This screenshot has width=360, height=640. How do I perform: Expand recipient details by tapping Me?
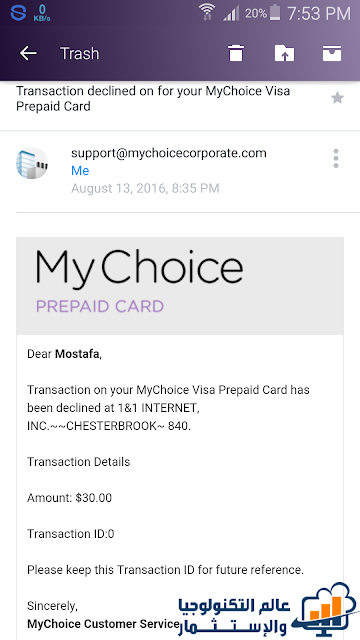point(80,171)
